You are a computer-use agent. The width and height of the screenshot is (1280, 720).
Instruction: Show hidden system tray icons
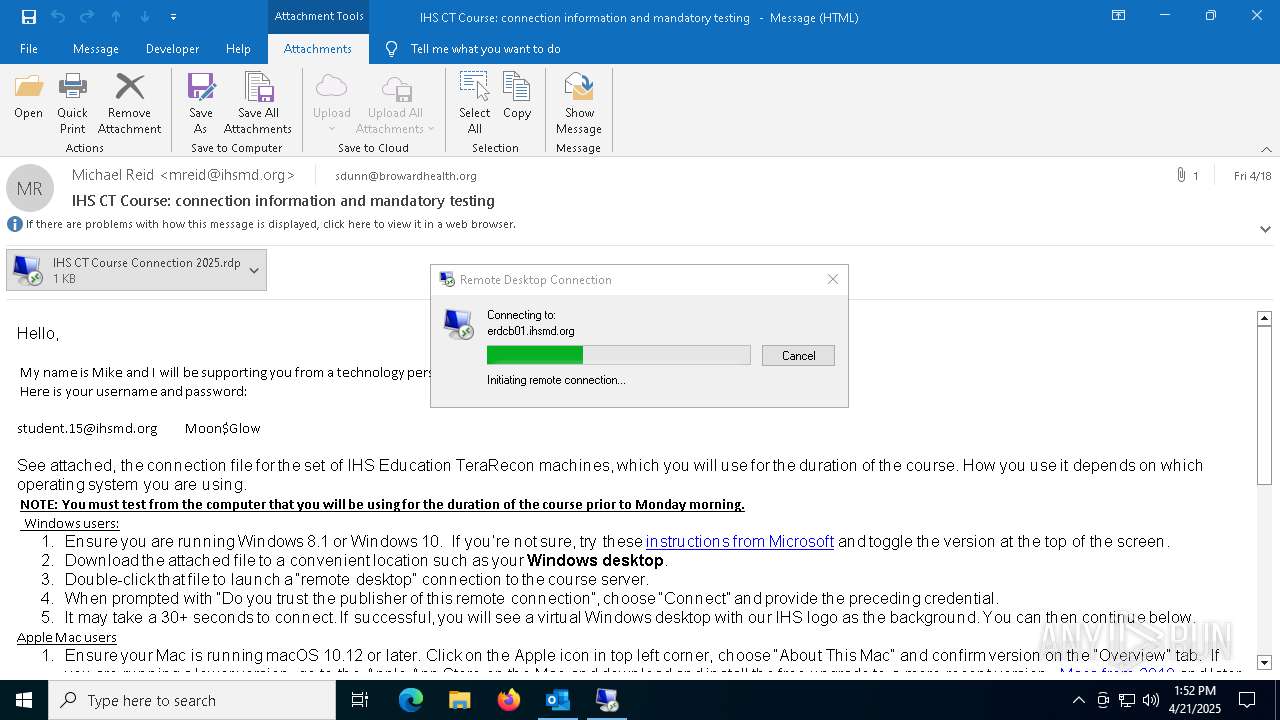pyautogui.click(x=1079, y=700)
